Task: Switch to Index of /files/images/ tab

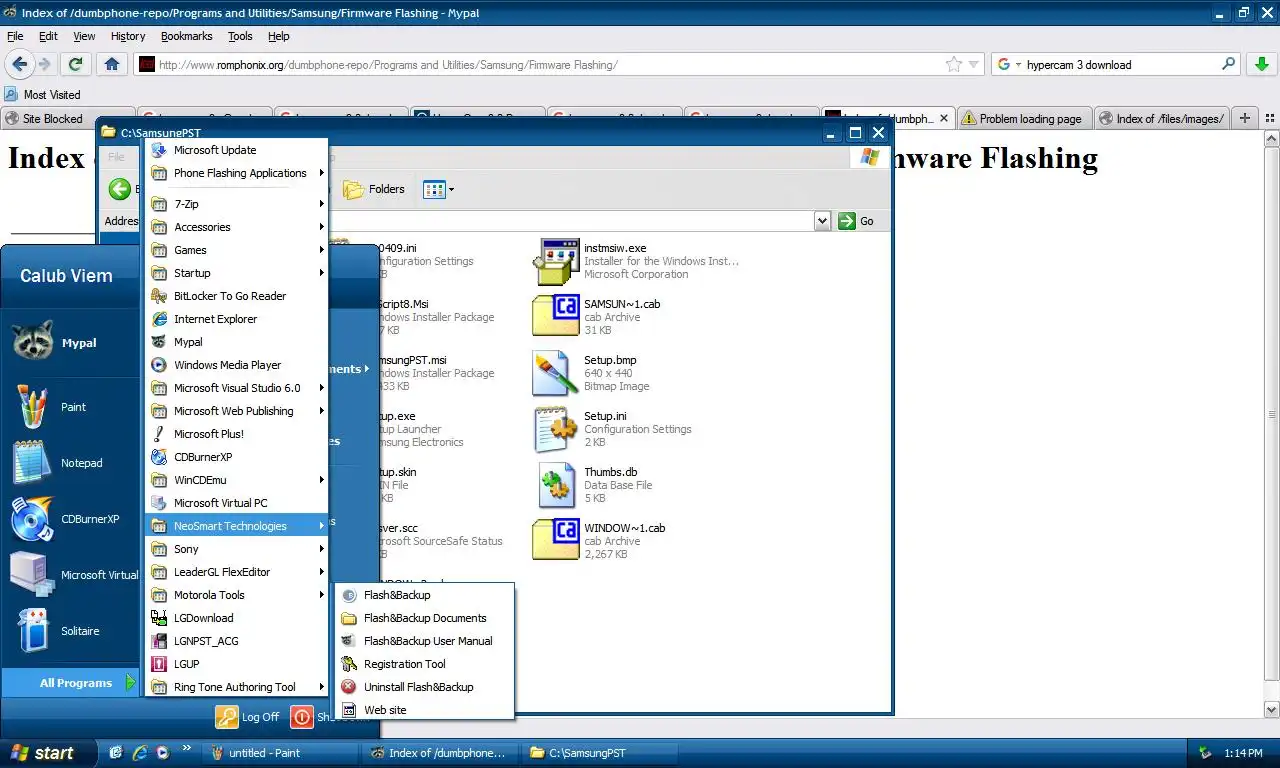Action: click(1161, 118)
